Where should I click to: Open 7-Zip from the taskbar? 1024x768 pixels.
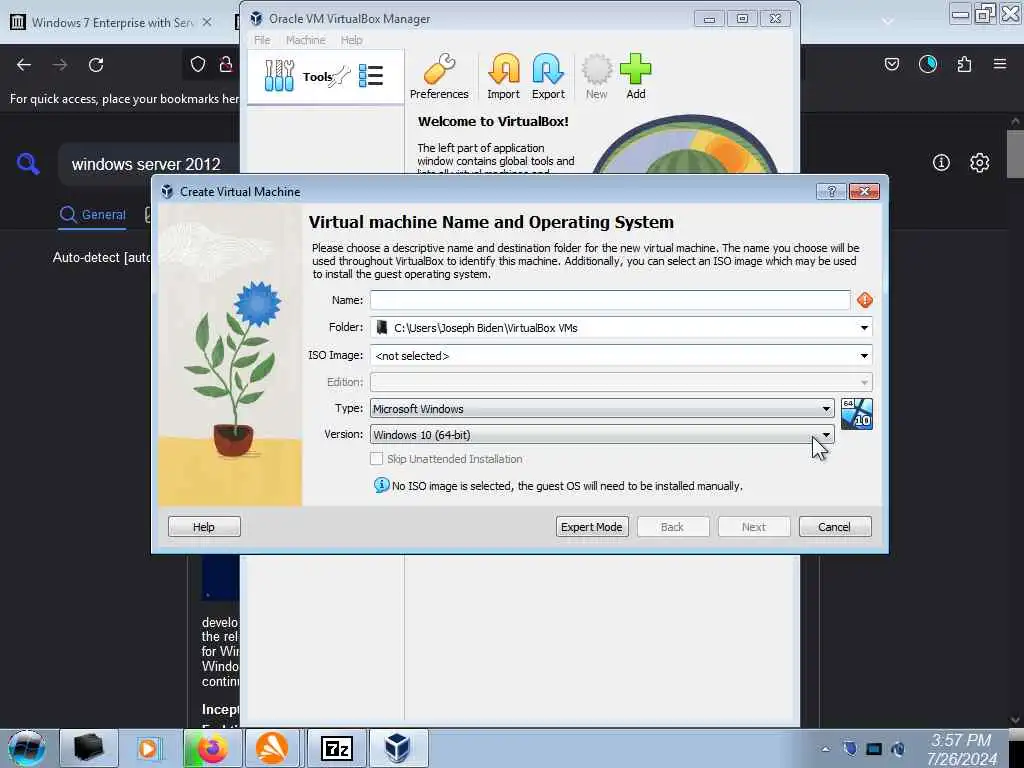coord(337,748)
